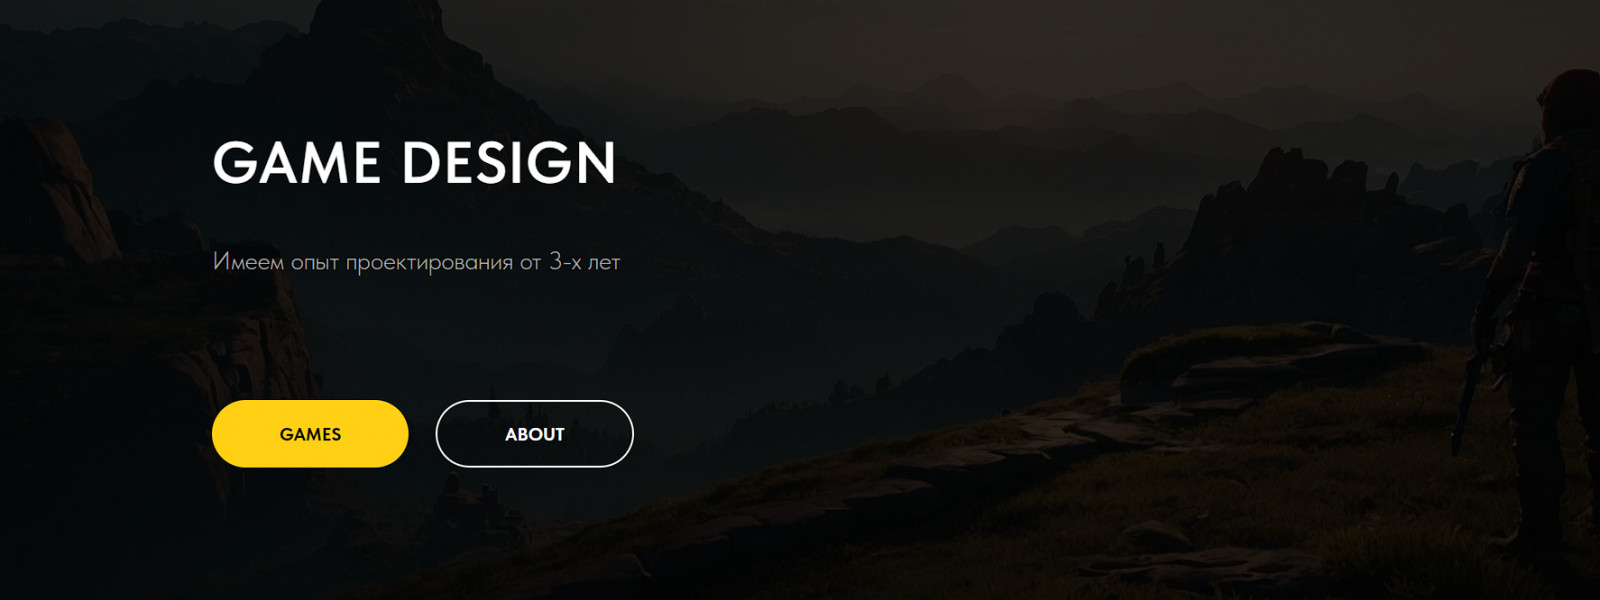
Task: Click the word DESIGN in the title
Action: pos(509,163)
